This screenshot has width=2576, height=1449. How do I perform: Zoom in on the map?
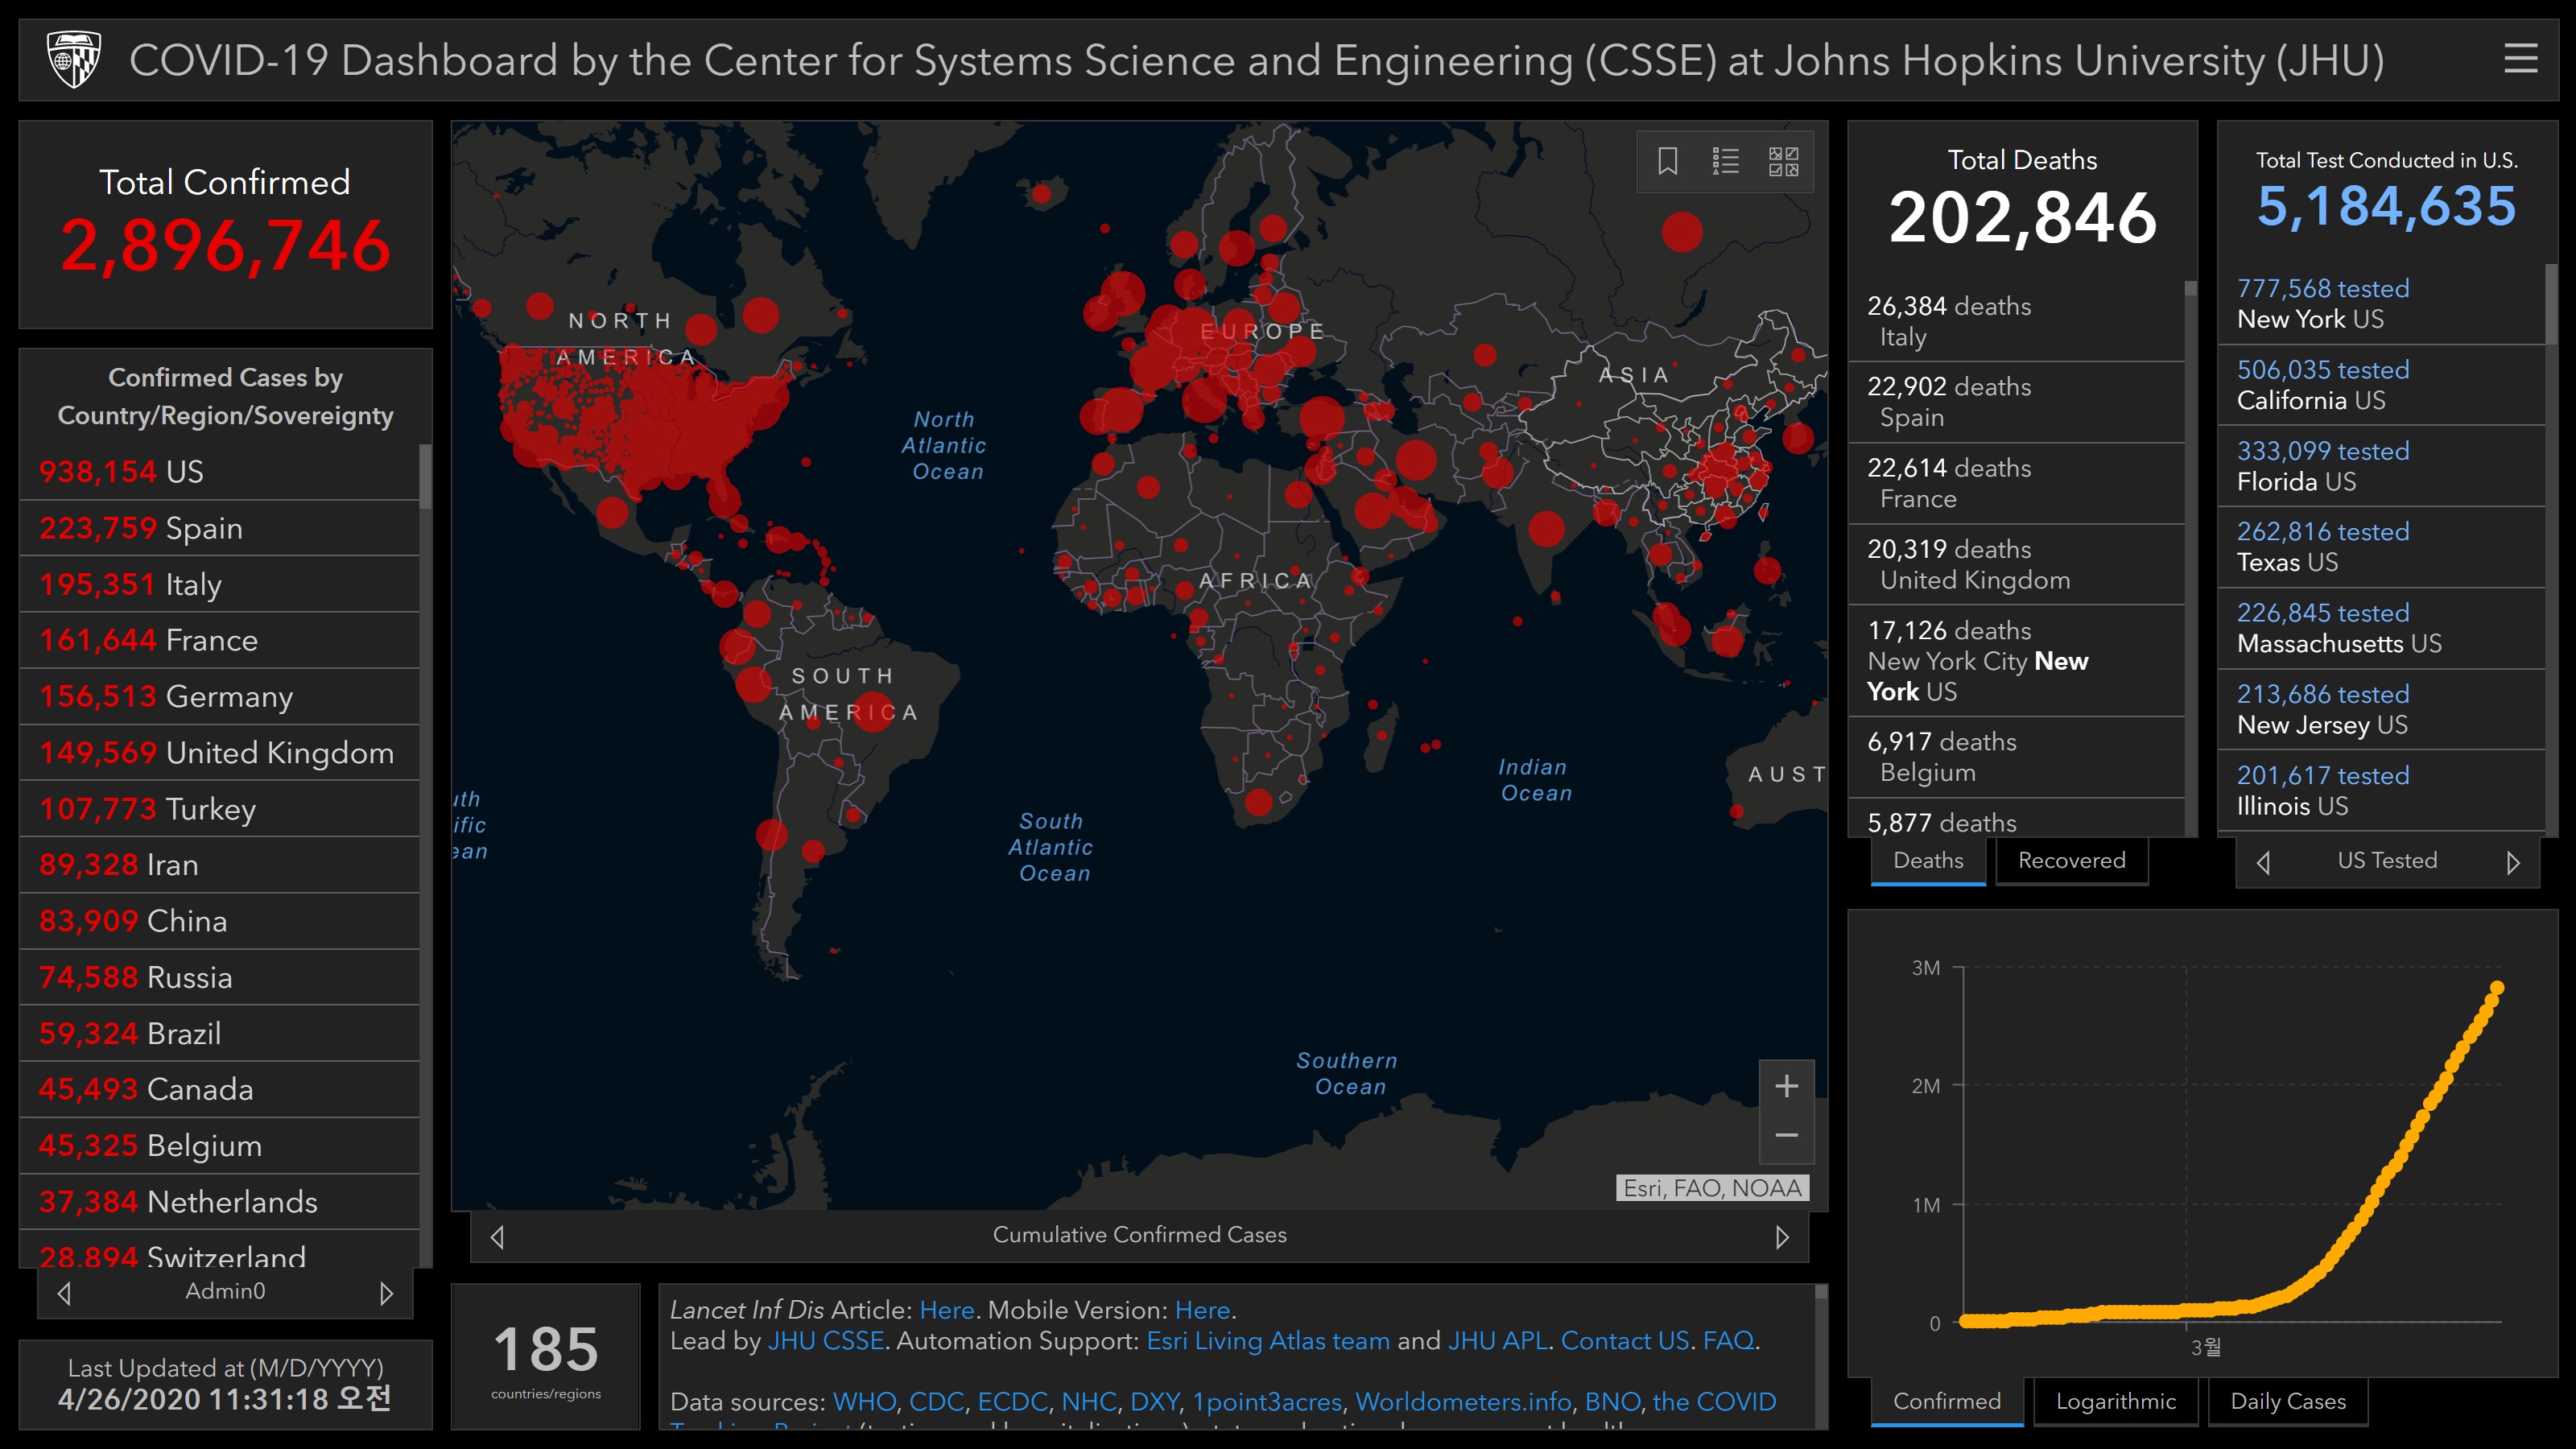click(x=1787, y=1086)
